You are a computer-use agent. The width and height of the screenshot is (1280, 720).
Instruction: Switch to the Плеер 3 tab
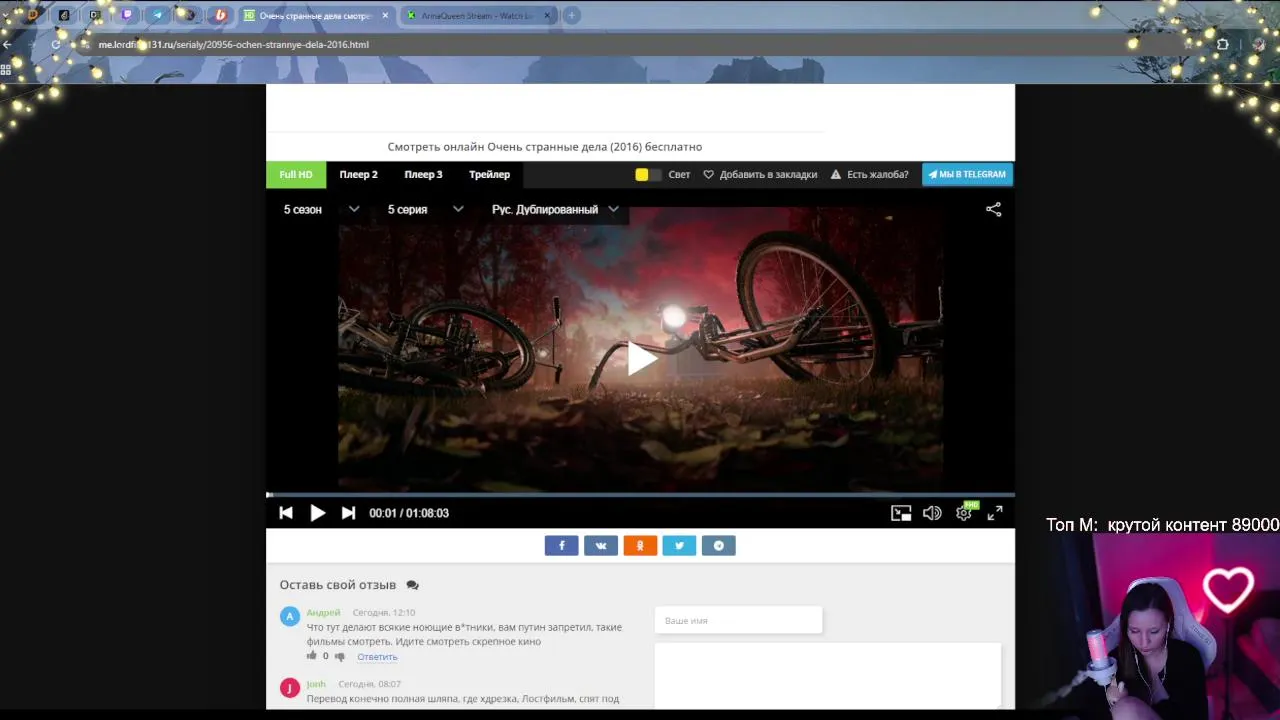click(x=423, y=174)
